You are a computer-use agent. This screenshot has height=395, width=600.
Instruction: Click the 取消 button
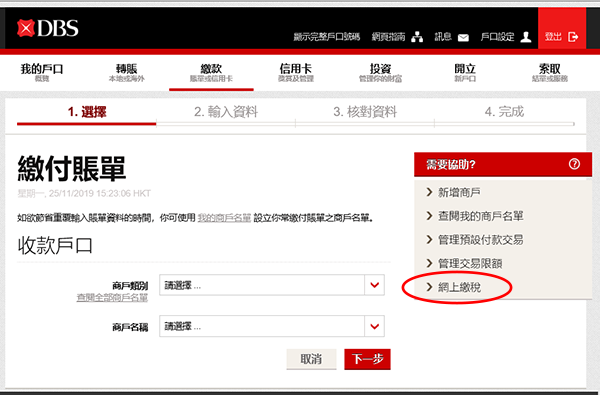tap(311, 359)
